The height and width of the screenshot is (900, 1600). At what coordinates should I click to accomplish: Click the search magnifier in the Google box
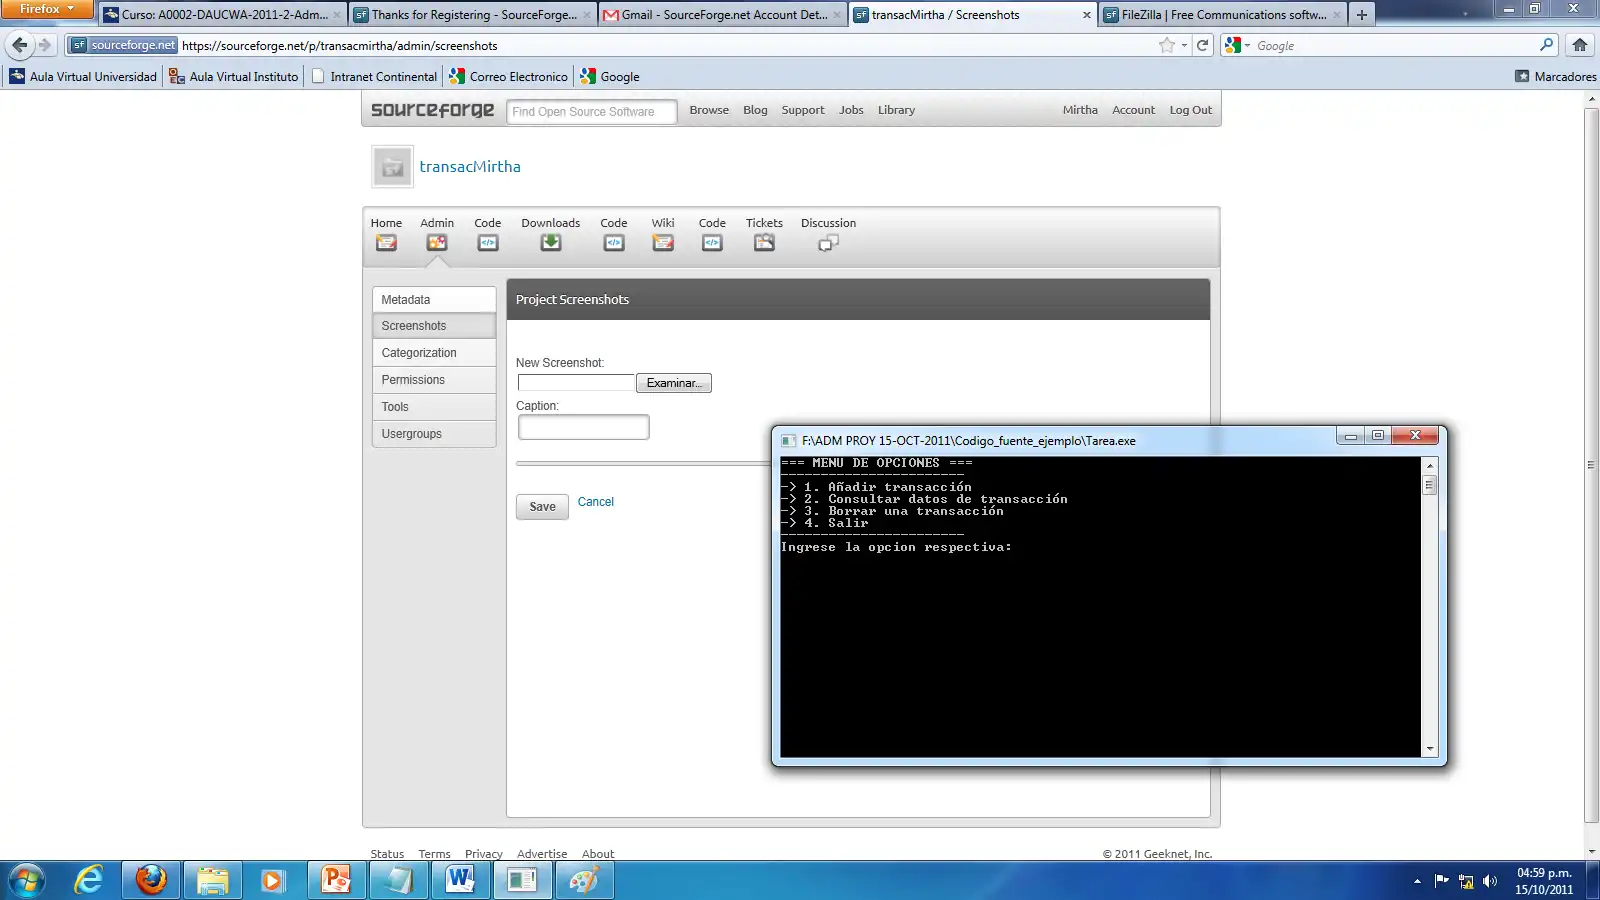pyautogui.click(x=1547, y=45)
